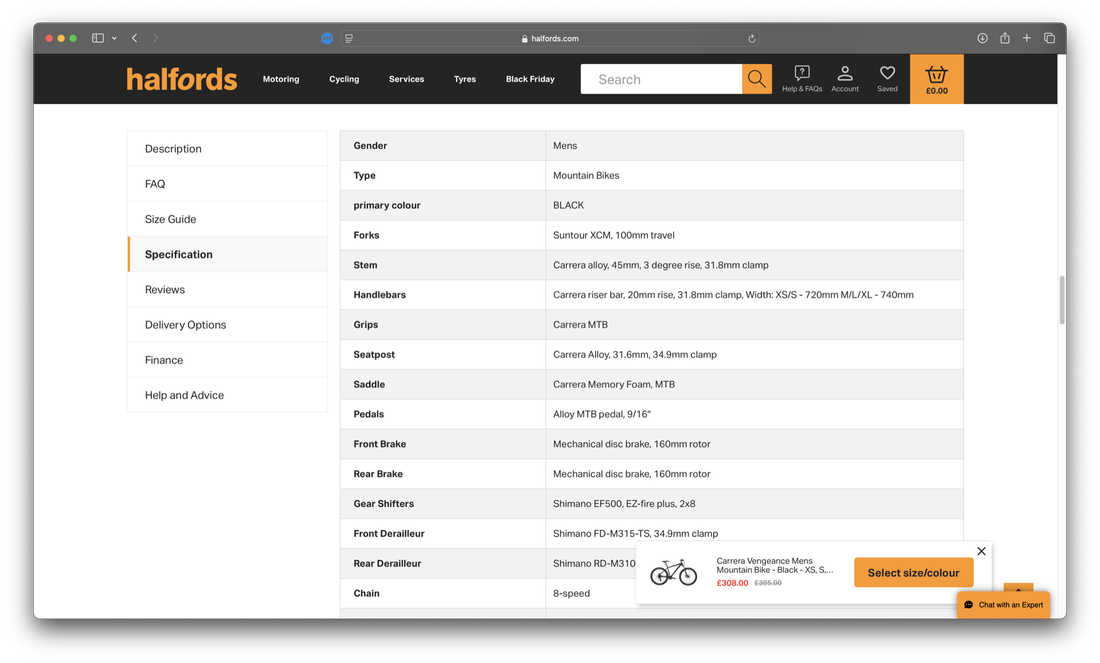This screenshot has height=663, width=1100.
Task: Click 'Shimano EF500, EZ-fire plus, 2x8' value
Action: coord(624,503)
